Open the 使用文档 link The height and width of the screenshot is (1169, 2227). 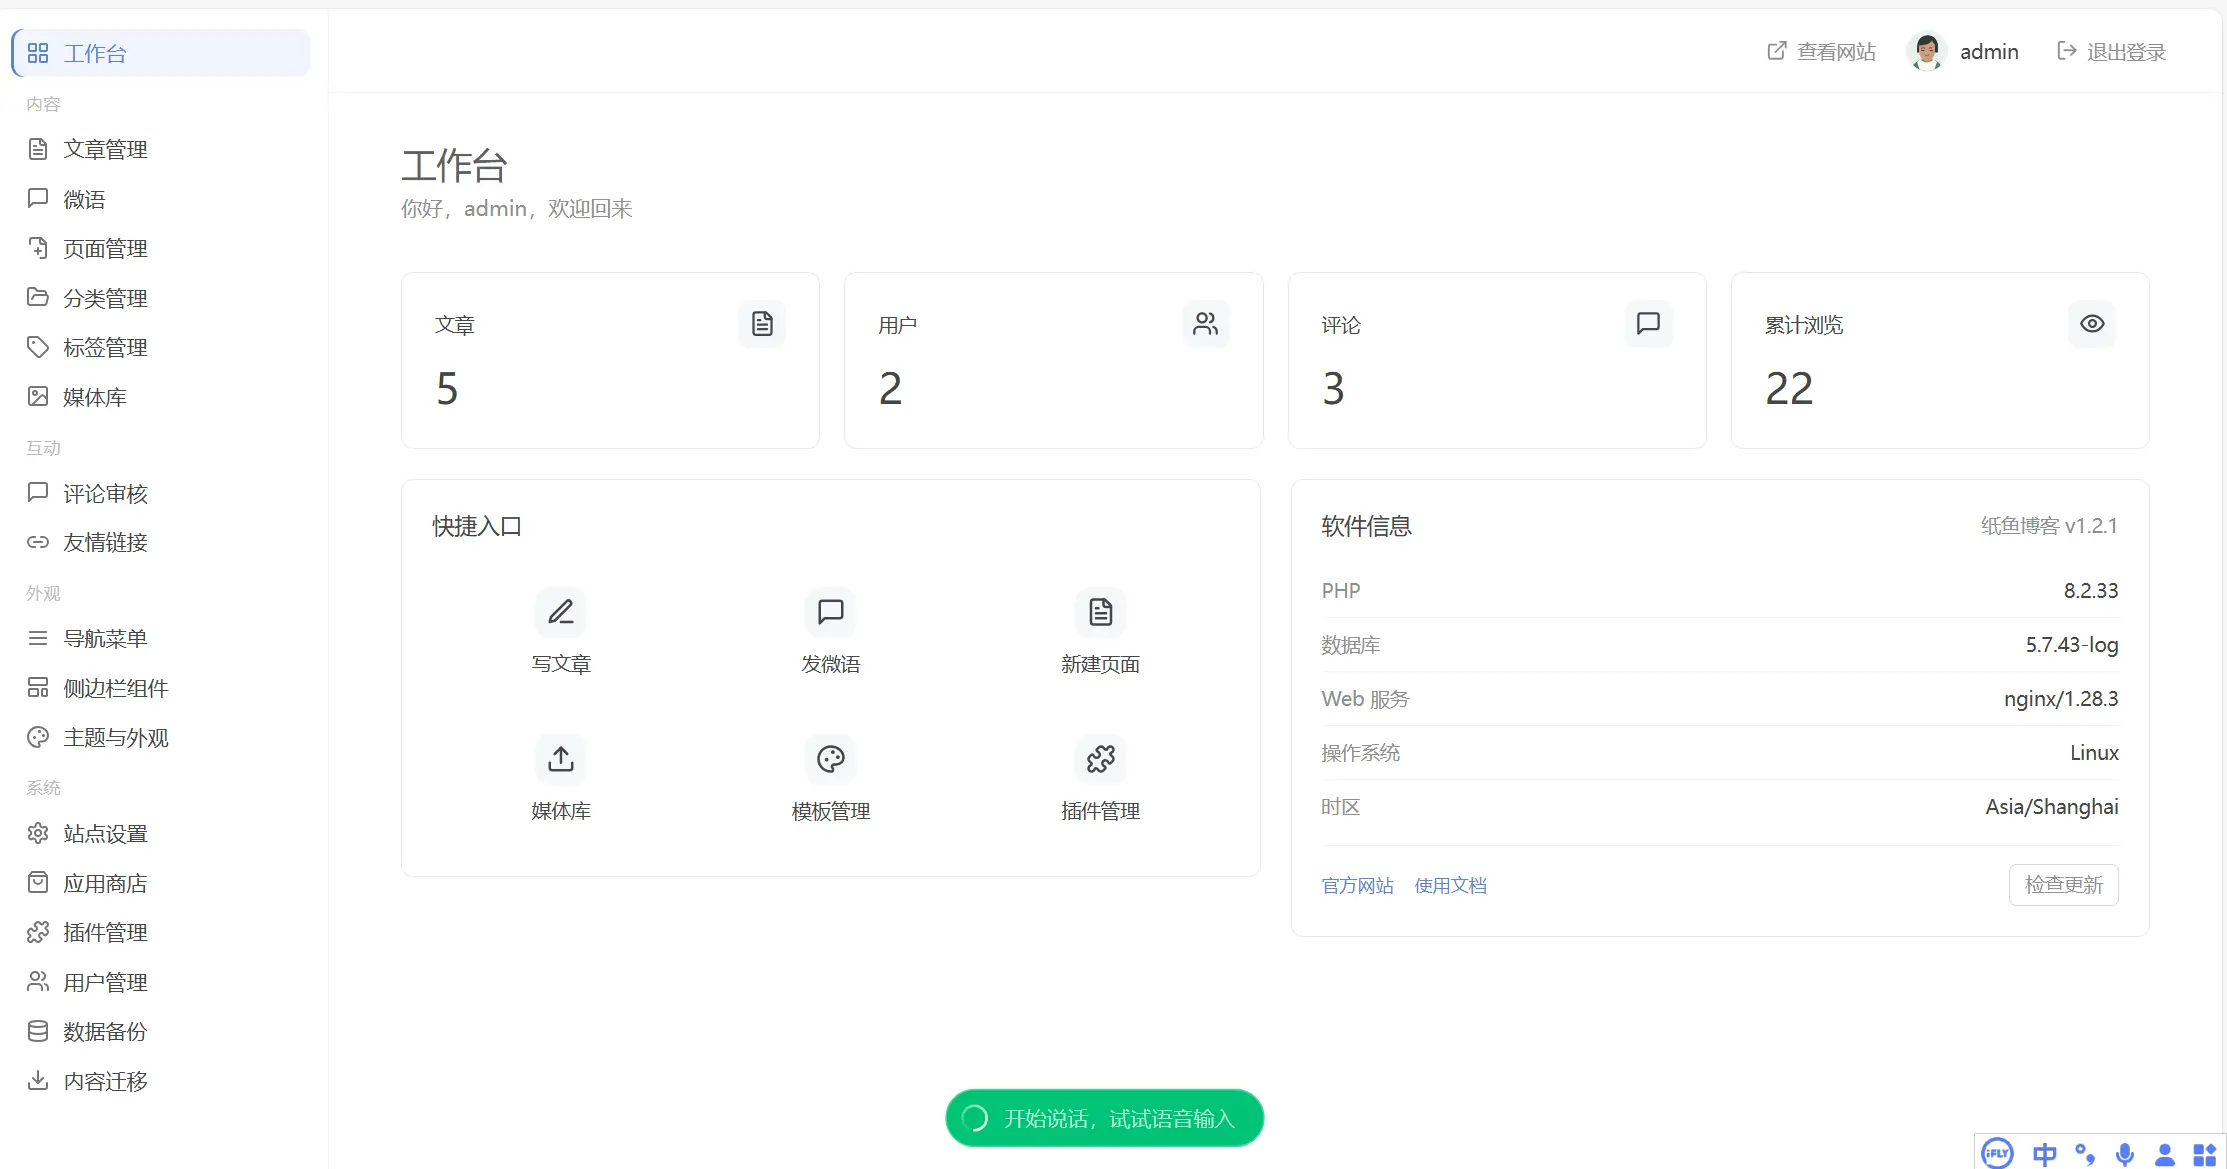click(1450, 886)
